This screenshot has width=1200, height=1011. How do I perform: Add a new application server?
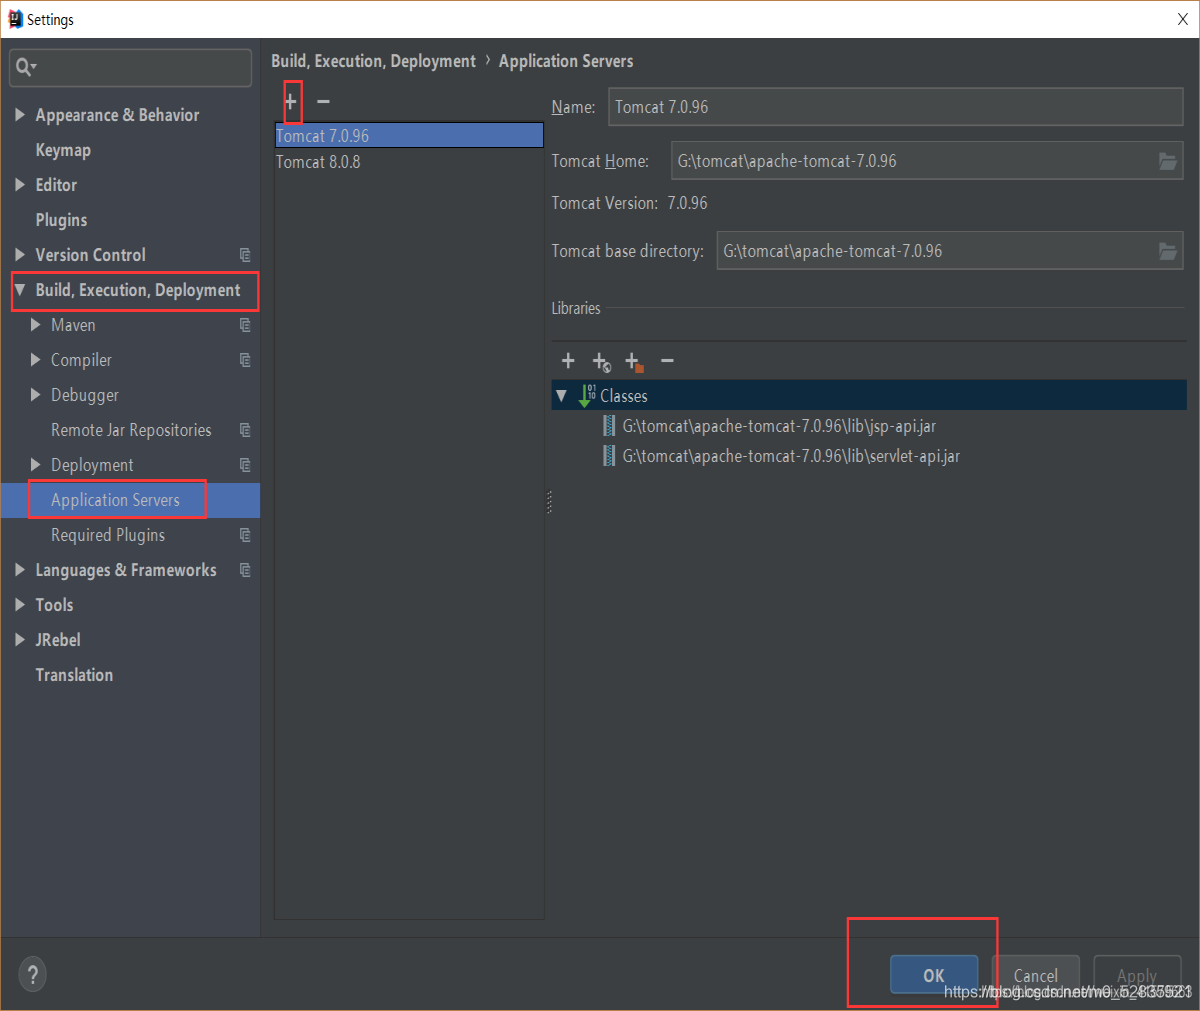[x=291, y=102]
